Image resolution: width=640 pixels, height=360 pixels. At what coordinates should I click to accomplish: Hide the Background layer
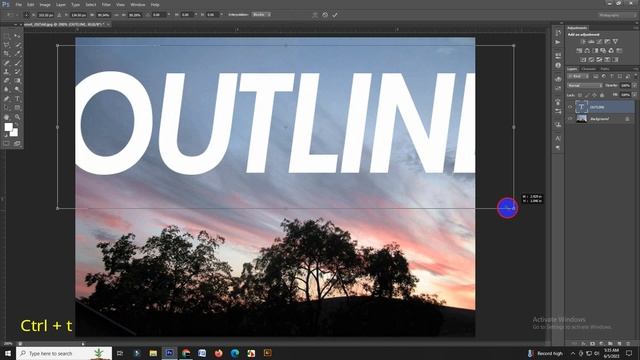tap(570, 119)
